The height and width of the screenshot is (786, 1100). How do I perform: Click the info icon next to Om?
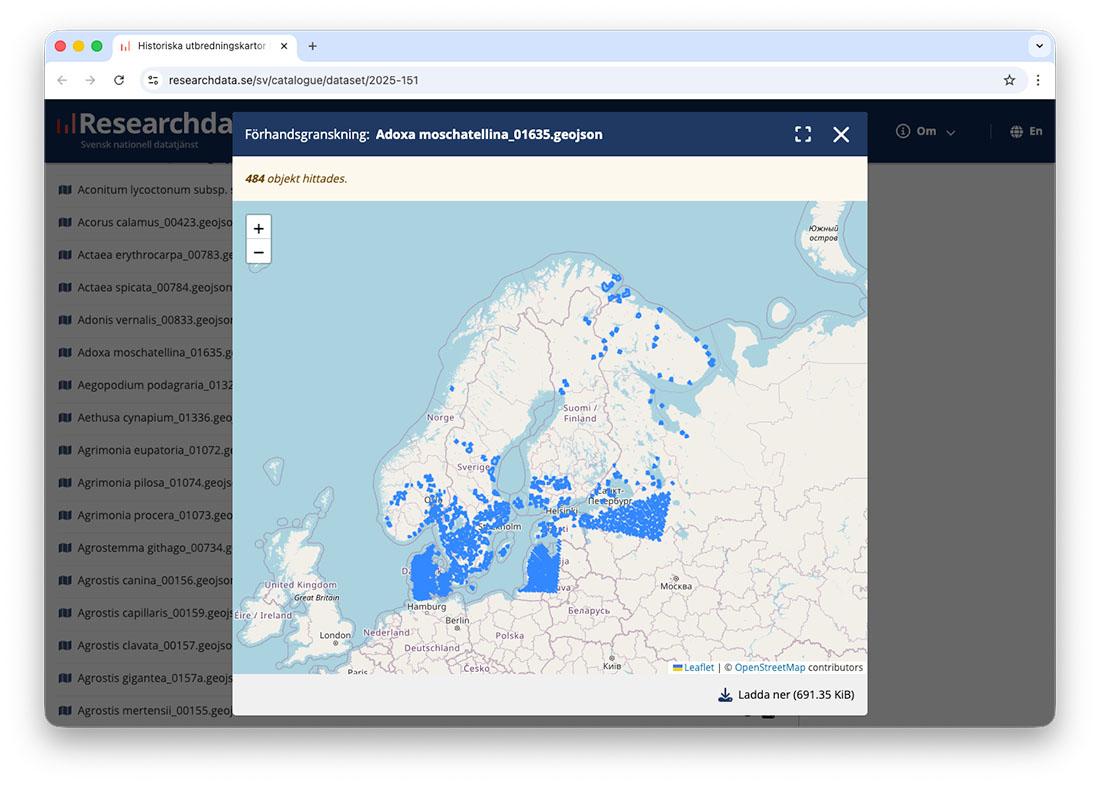tap(902, 130)
